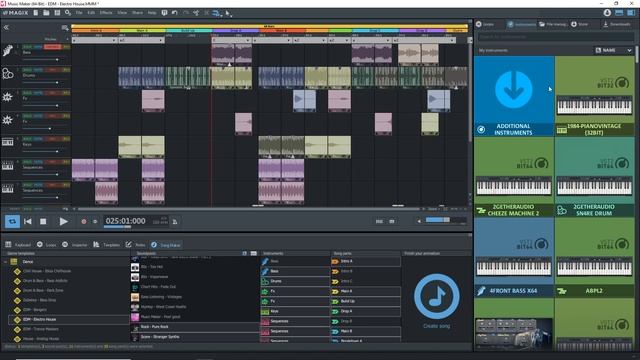Select the EDM - Electro House template

[x=69, y=319]
